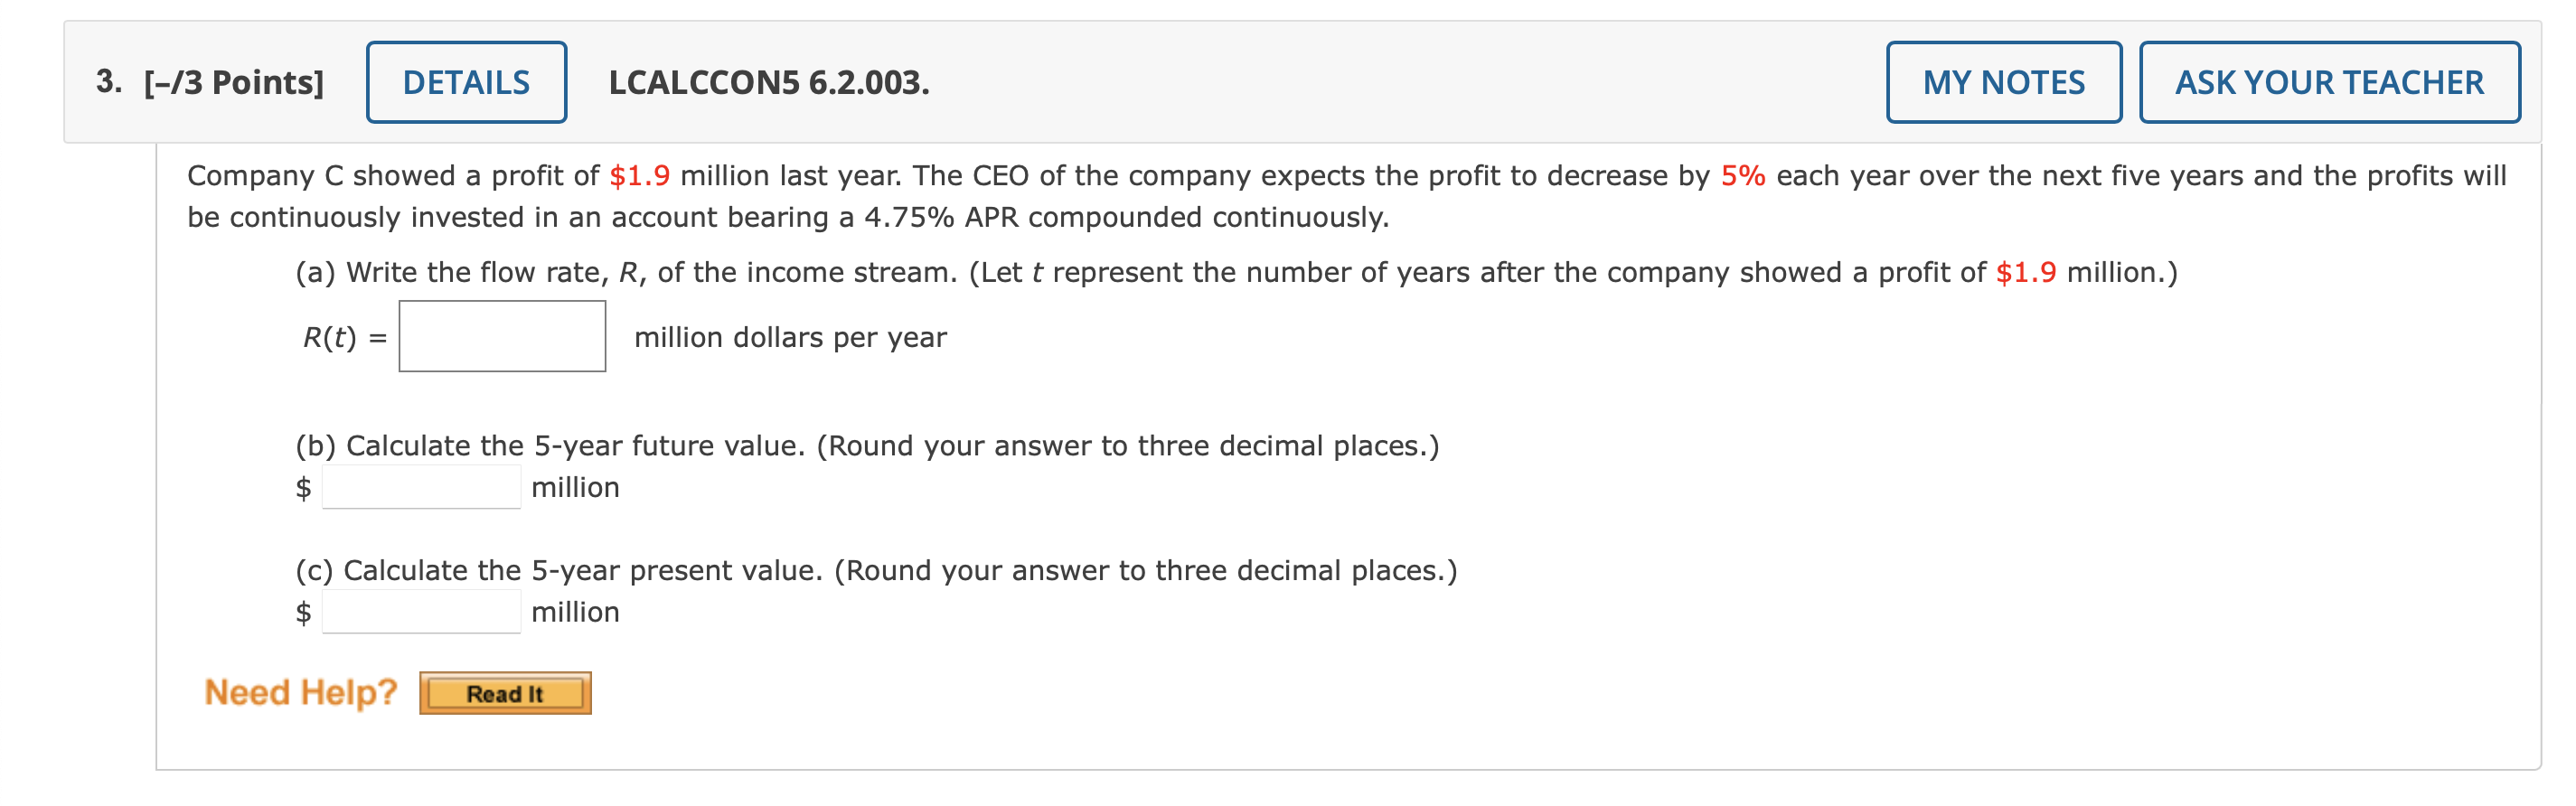Click the 5-year present value answer field
The height and width of the screenshot is (806, 2576).
(x=419, y=611)
